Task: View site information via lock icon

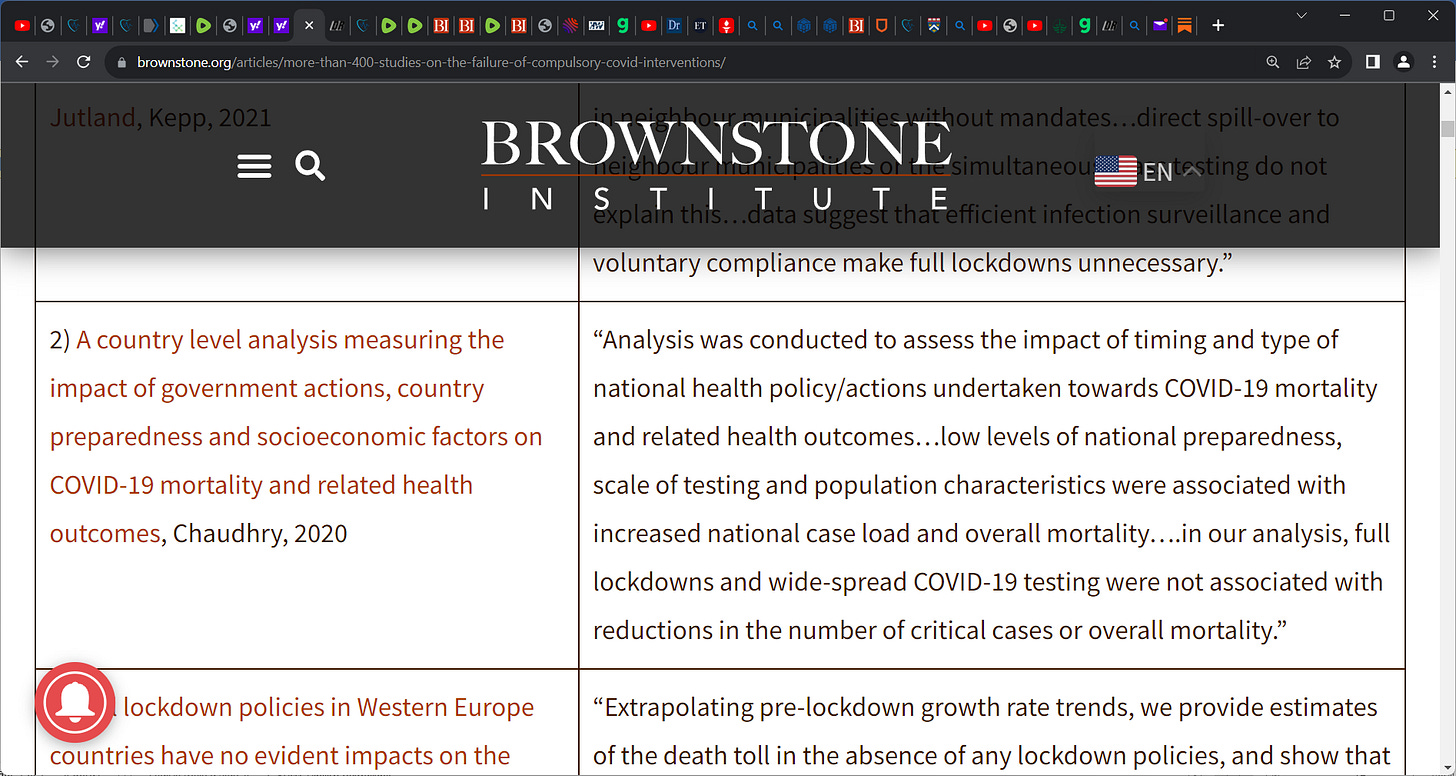Action: (122, 62)
